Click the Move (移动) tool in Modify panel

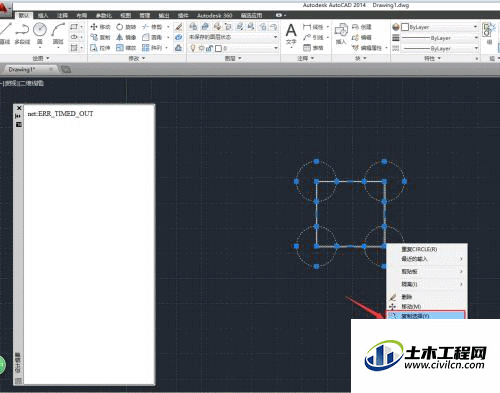pyautogui.click(x=100, y=27)
